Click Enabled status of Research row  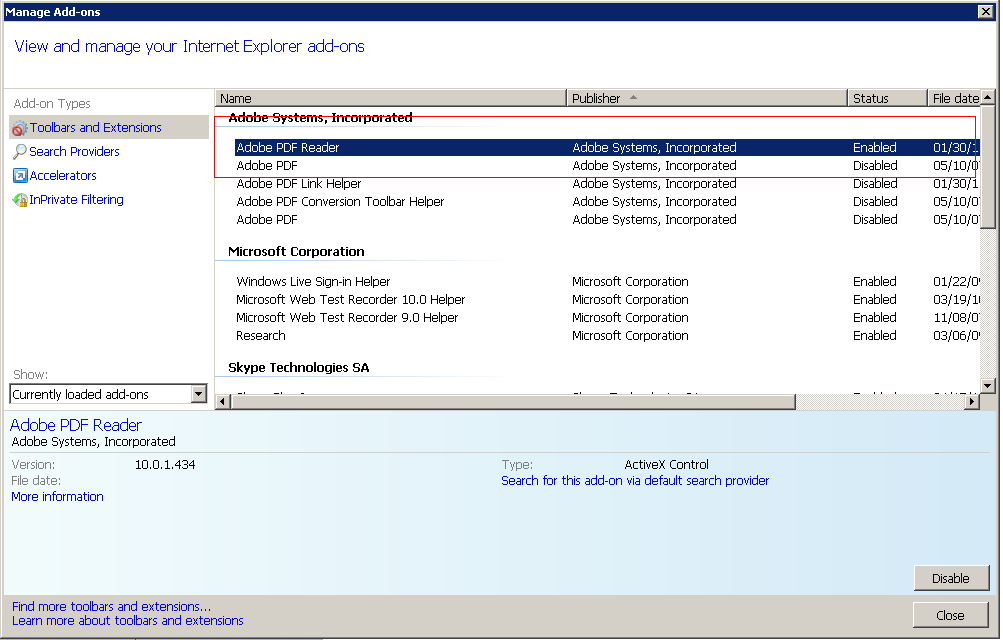click(x=874, y=335)
